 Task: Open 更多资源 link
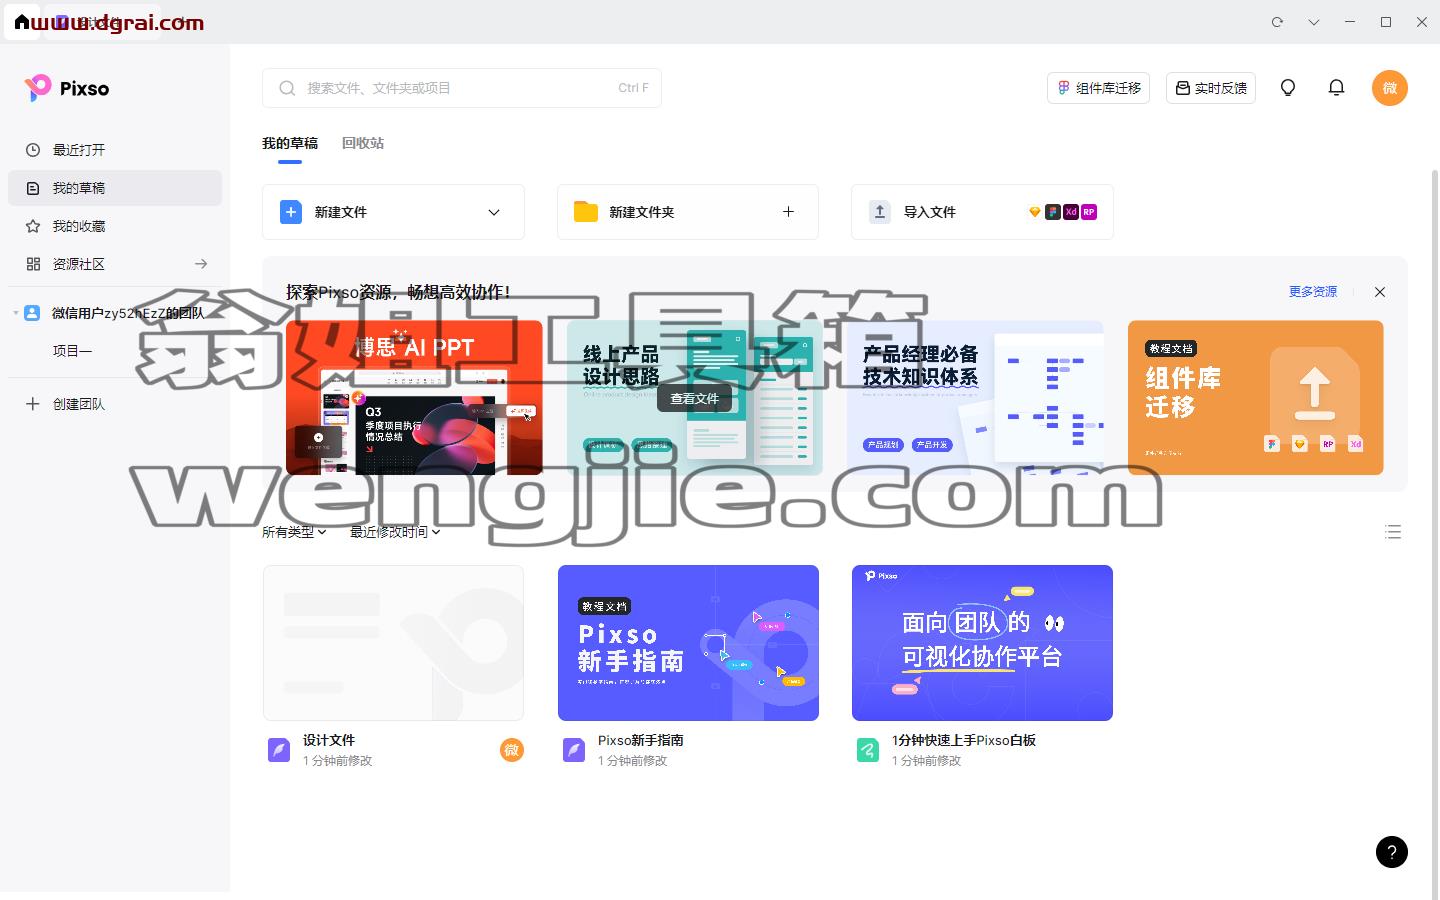click(1313, 292)
